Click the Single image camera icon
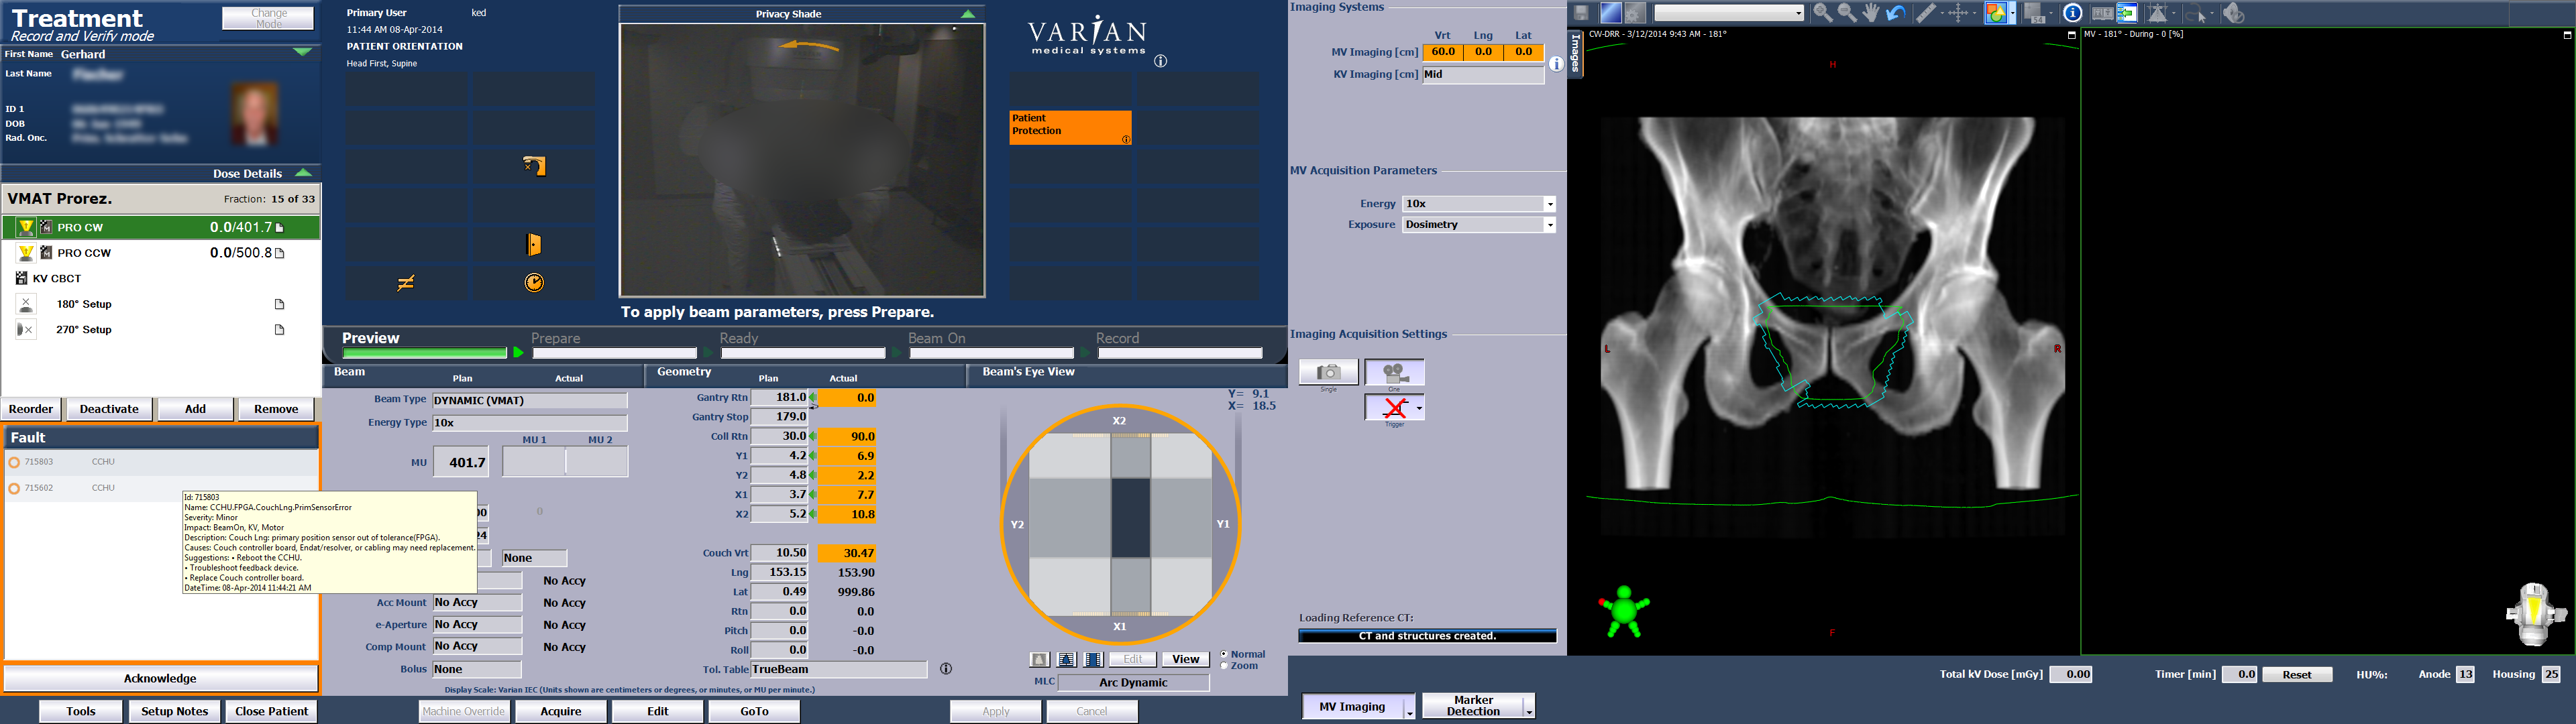 coord(1328,372)
